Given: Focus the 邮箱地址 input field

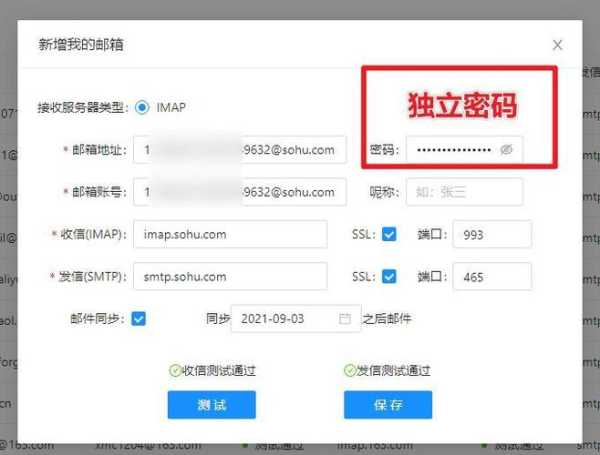Looking at the screenshot, I should tap(239, 150).
